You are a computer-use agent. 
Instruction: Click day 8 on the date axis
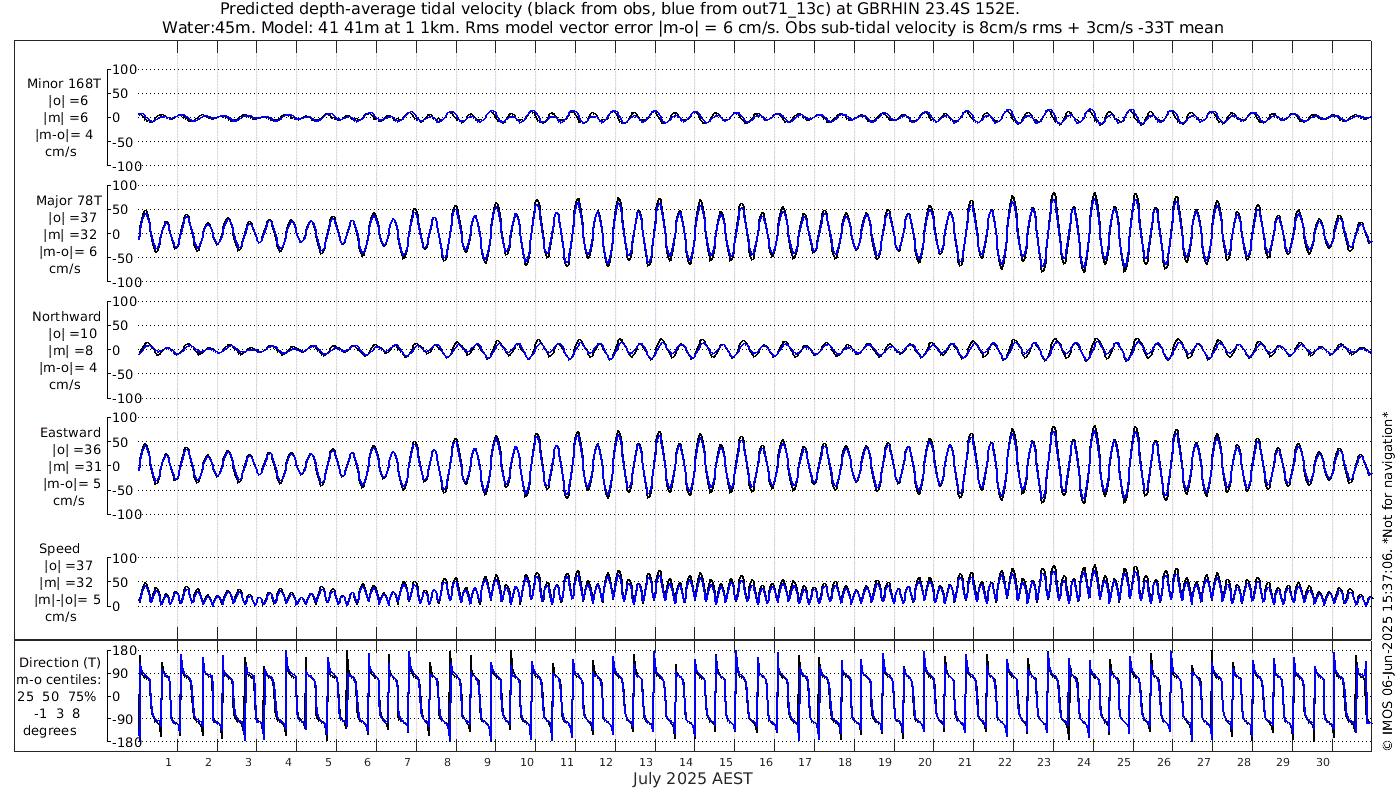[447, 762]
